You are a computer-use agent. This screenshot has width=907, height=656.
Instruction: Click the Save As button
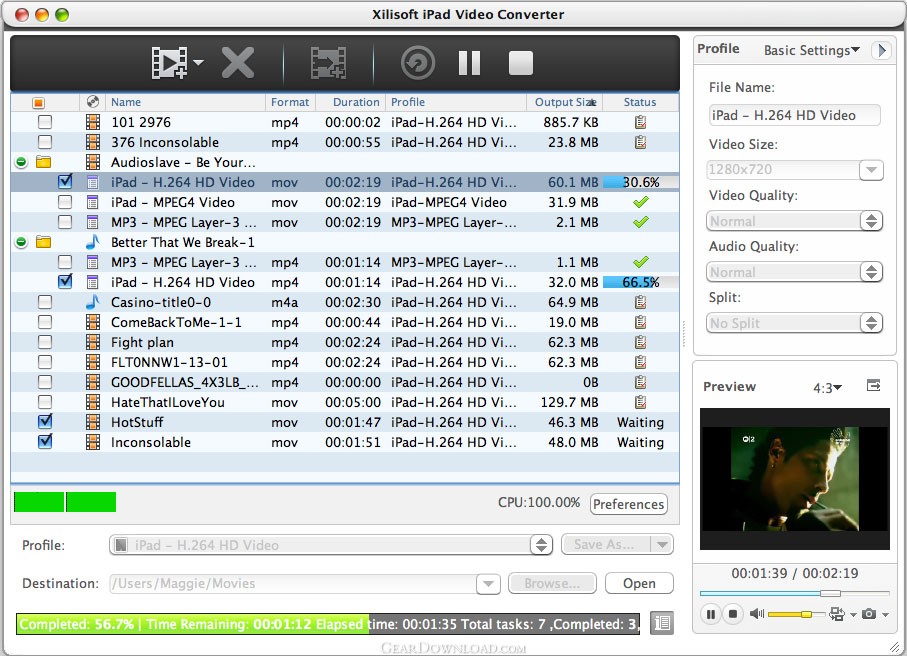(605, 544)
